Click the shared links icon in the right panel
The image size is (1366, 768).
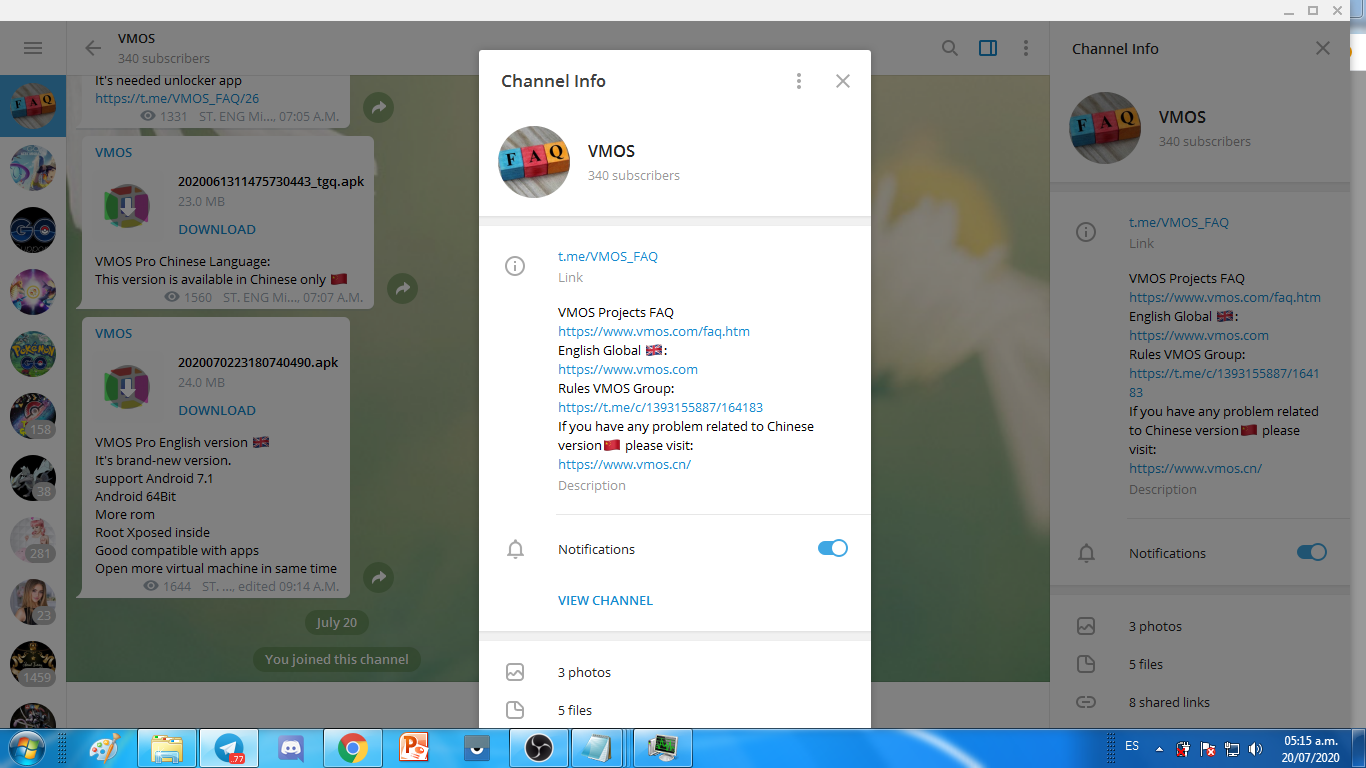pos(1086,702)
